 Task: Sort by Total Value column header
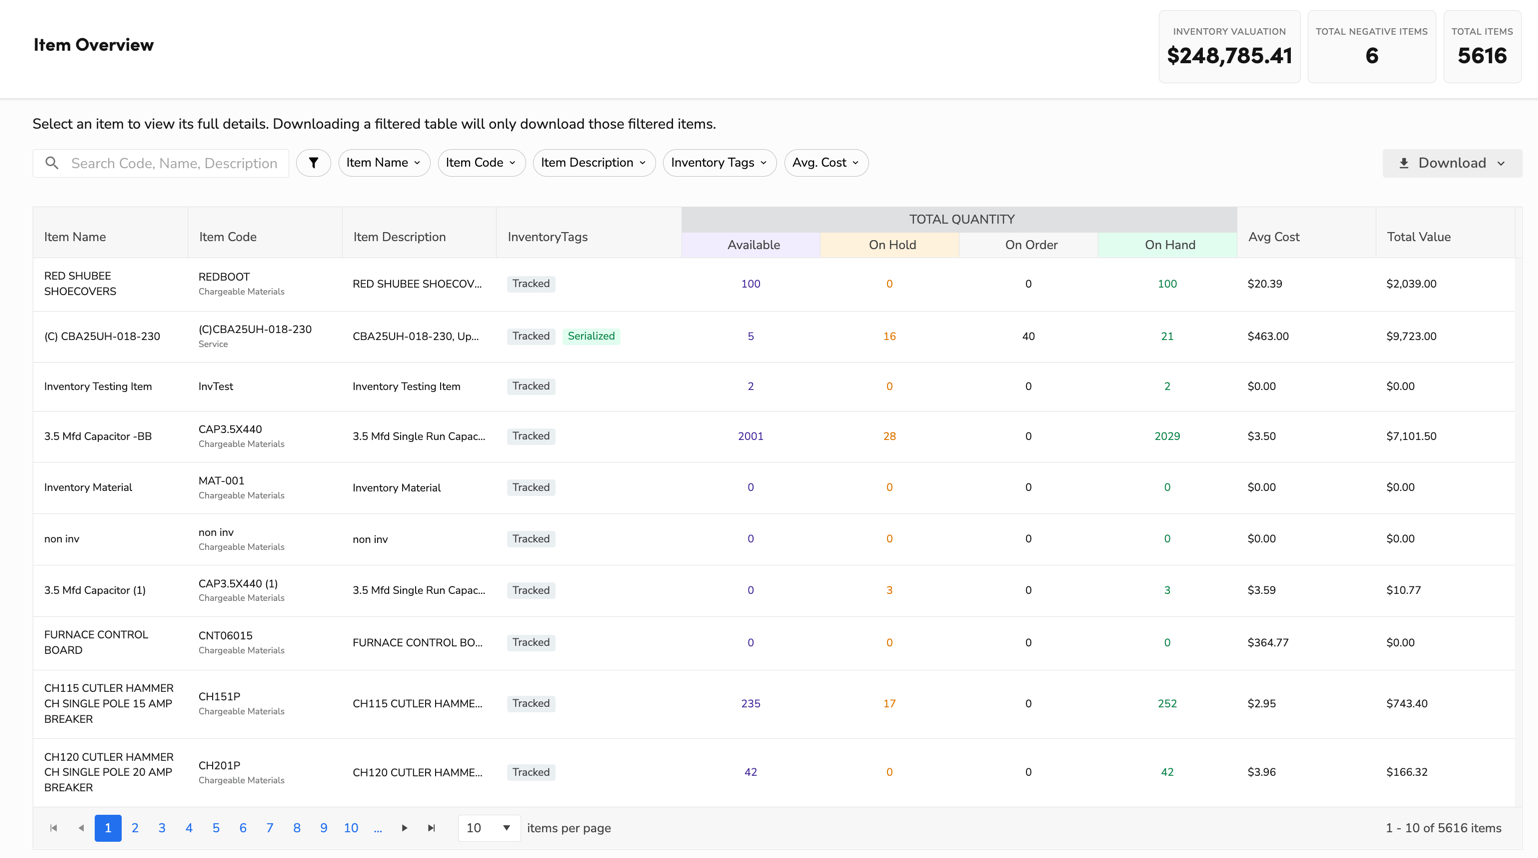click(1418, 237)
